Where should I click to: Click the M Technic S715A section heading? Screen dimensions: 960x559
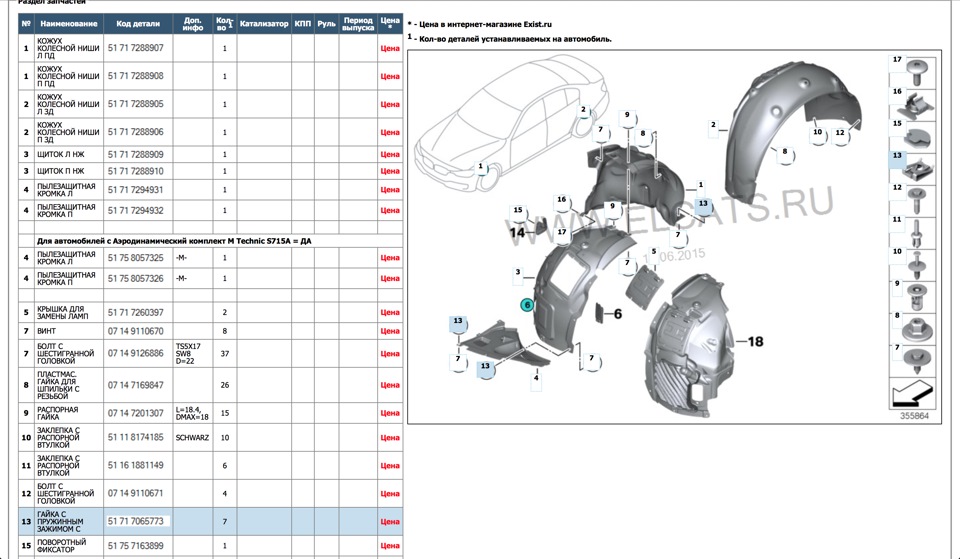point(174,241)
